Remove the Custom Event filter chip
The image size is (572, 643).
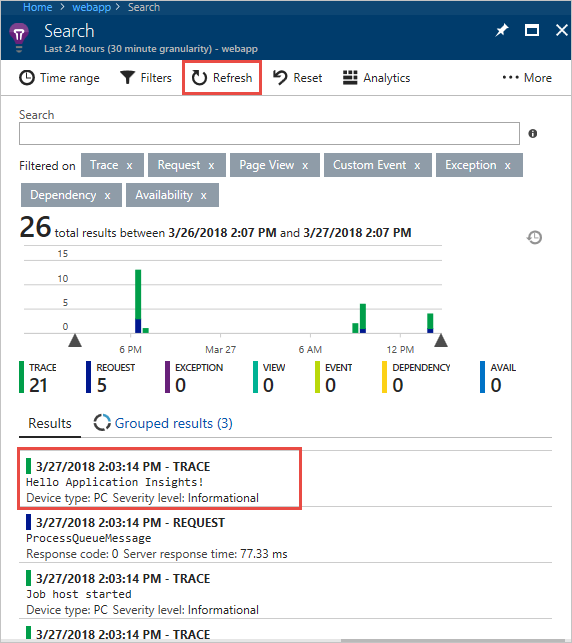(x=417, y=166)
